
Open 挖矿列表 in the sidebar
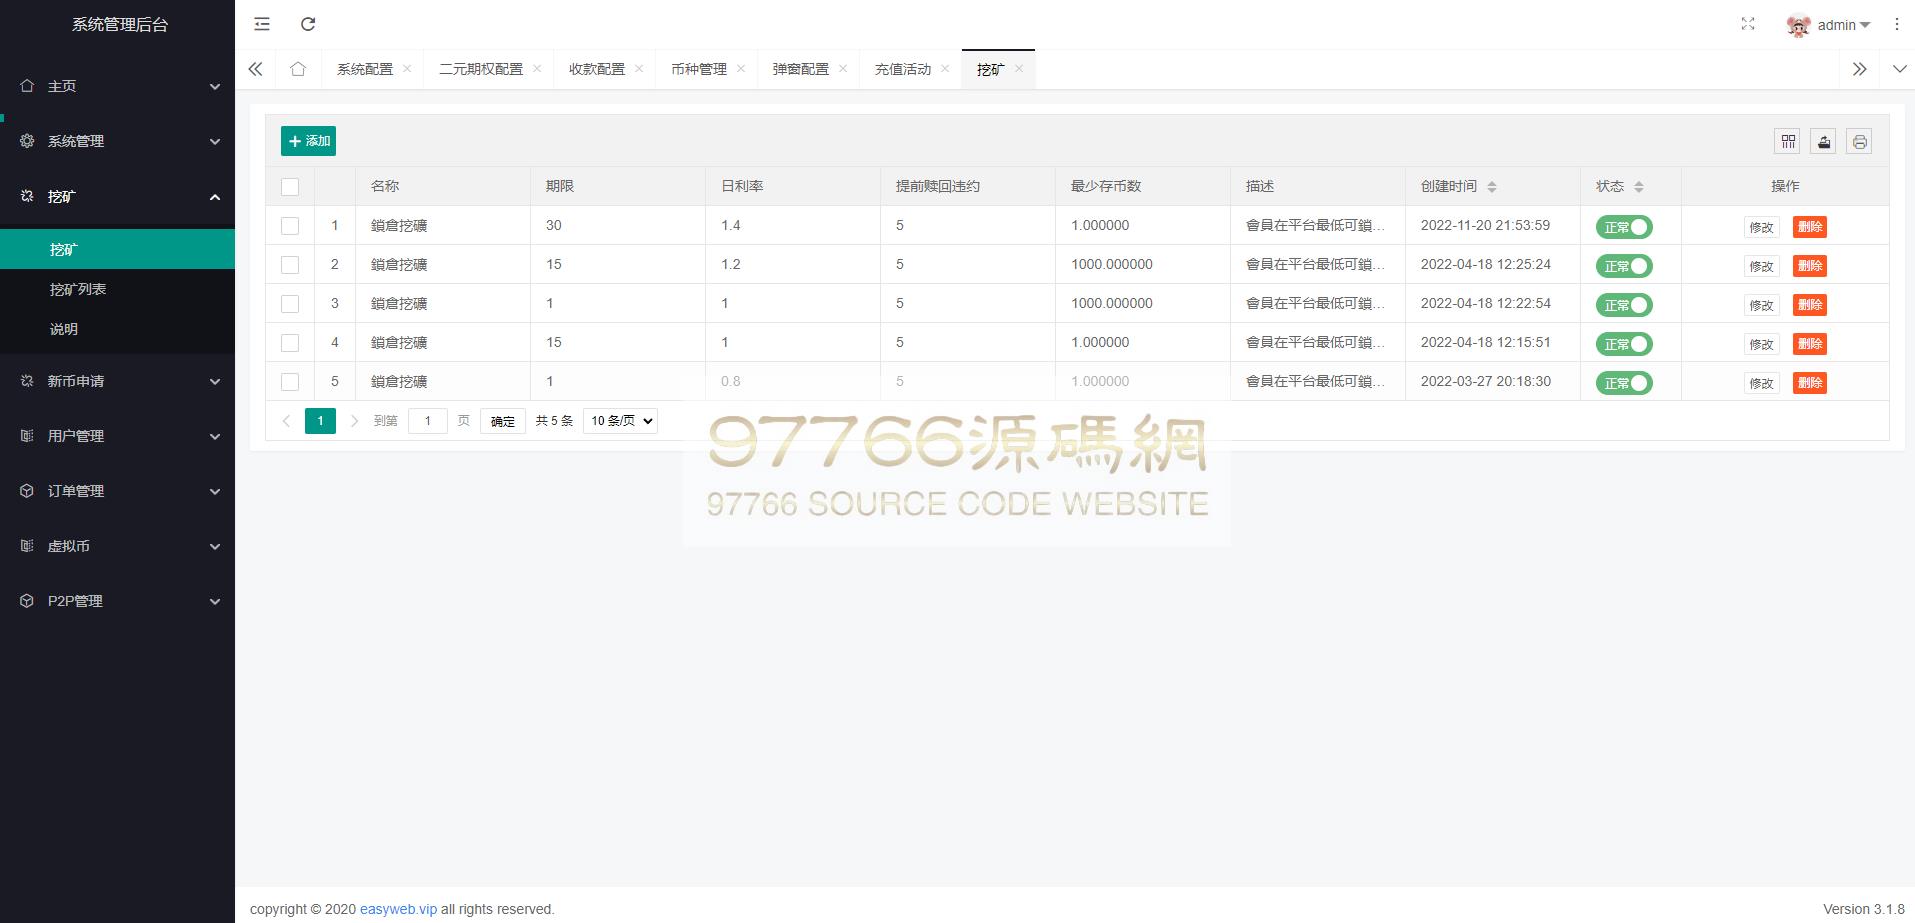117,289
